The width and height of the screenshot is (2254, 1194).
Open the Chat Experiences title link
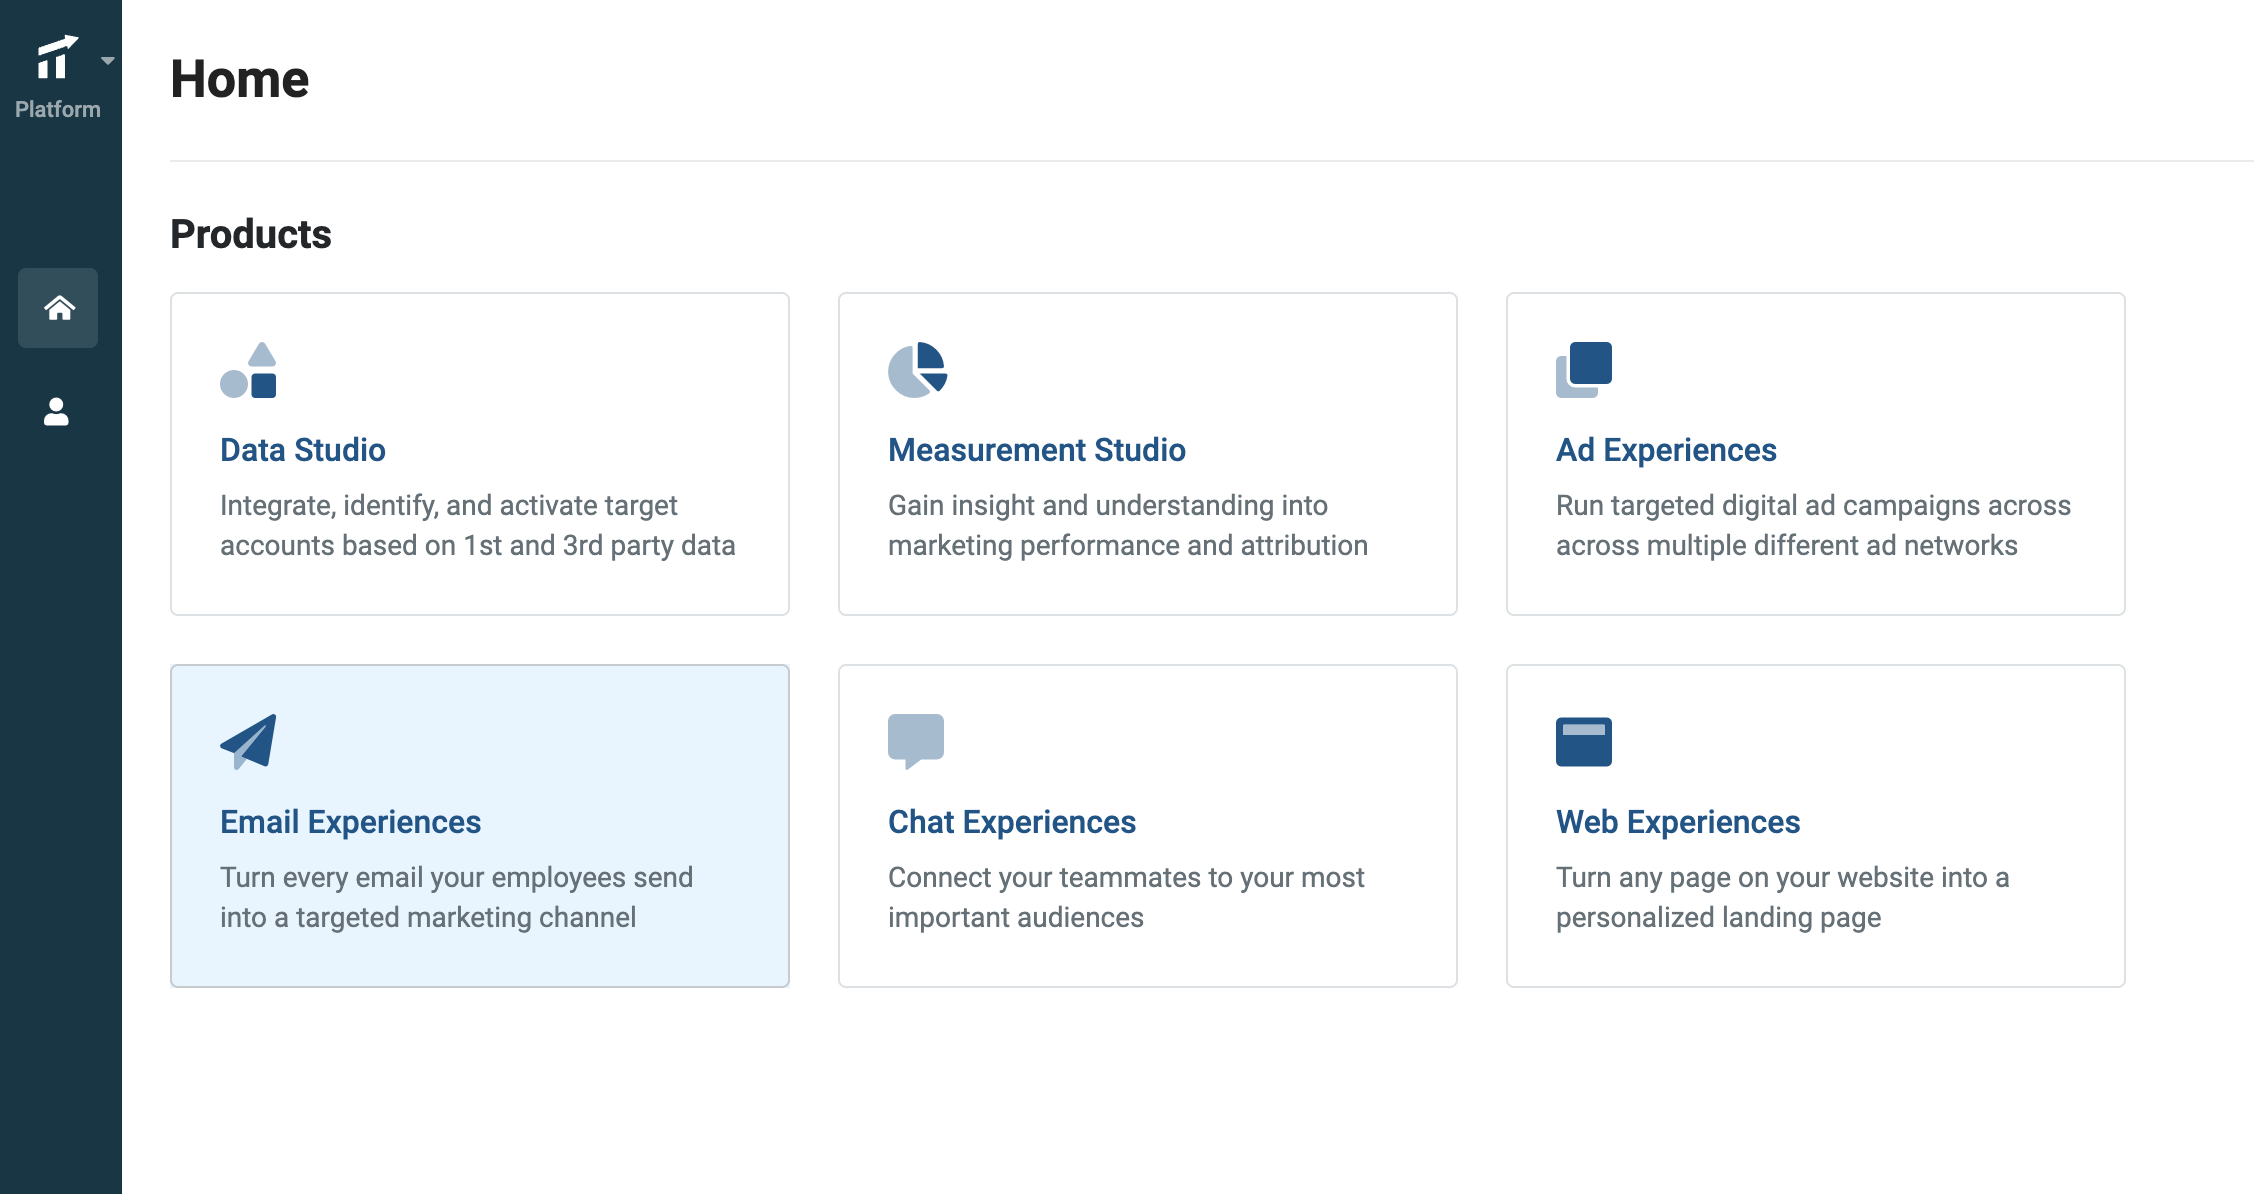click(1012, 822)
